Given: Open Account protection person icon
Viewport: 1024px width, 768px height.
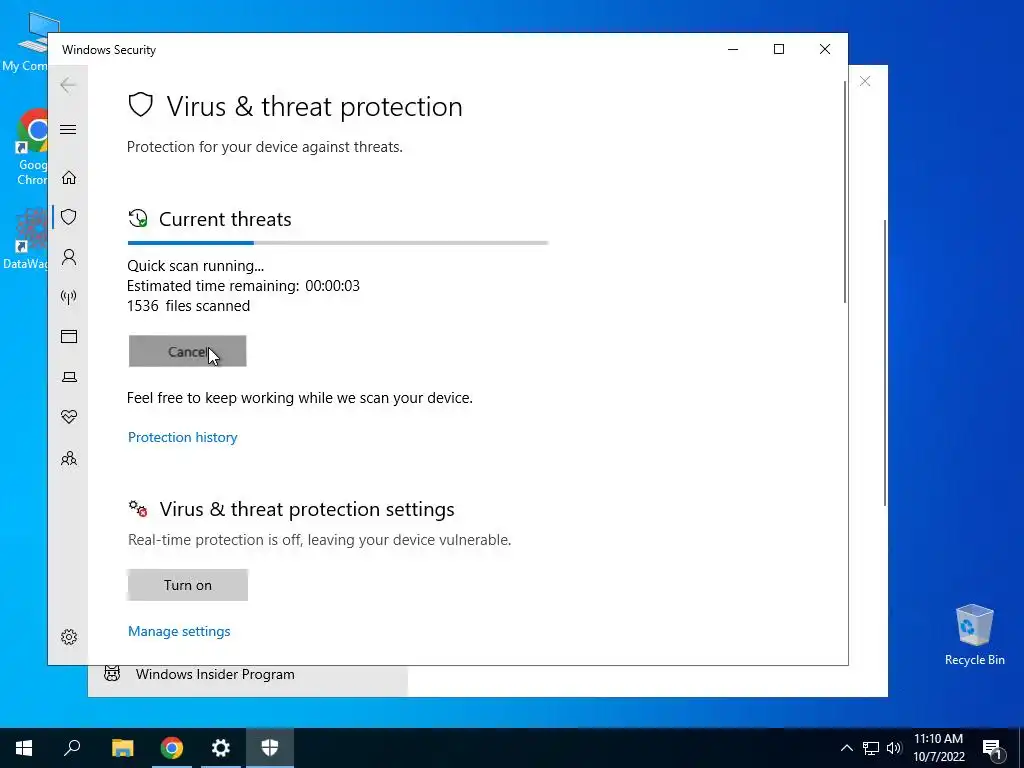Looking at the screenshot, I should 69,257.
